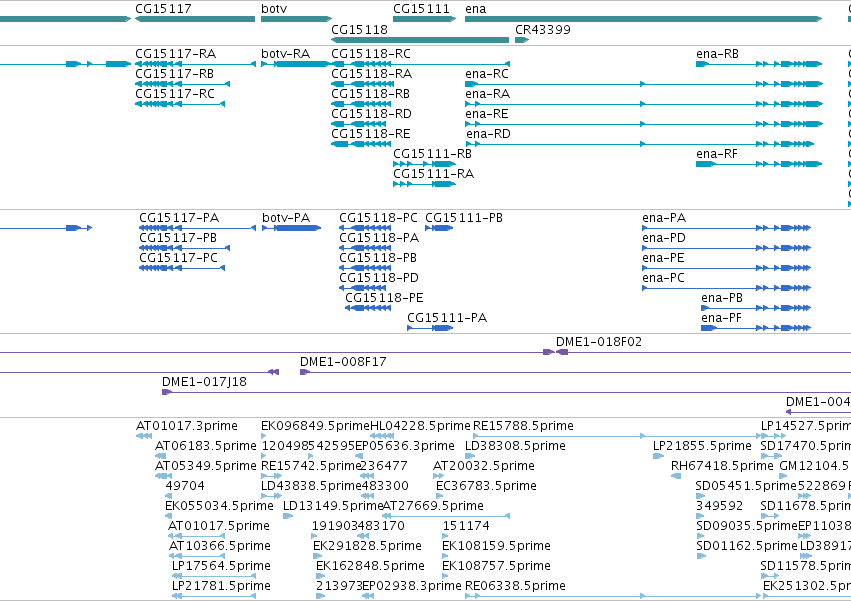Click the ena-RB transcript label
Viewport: 851px width, 601px height.
tap(717, 54)
